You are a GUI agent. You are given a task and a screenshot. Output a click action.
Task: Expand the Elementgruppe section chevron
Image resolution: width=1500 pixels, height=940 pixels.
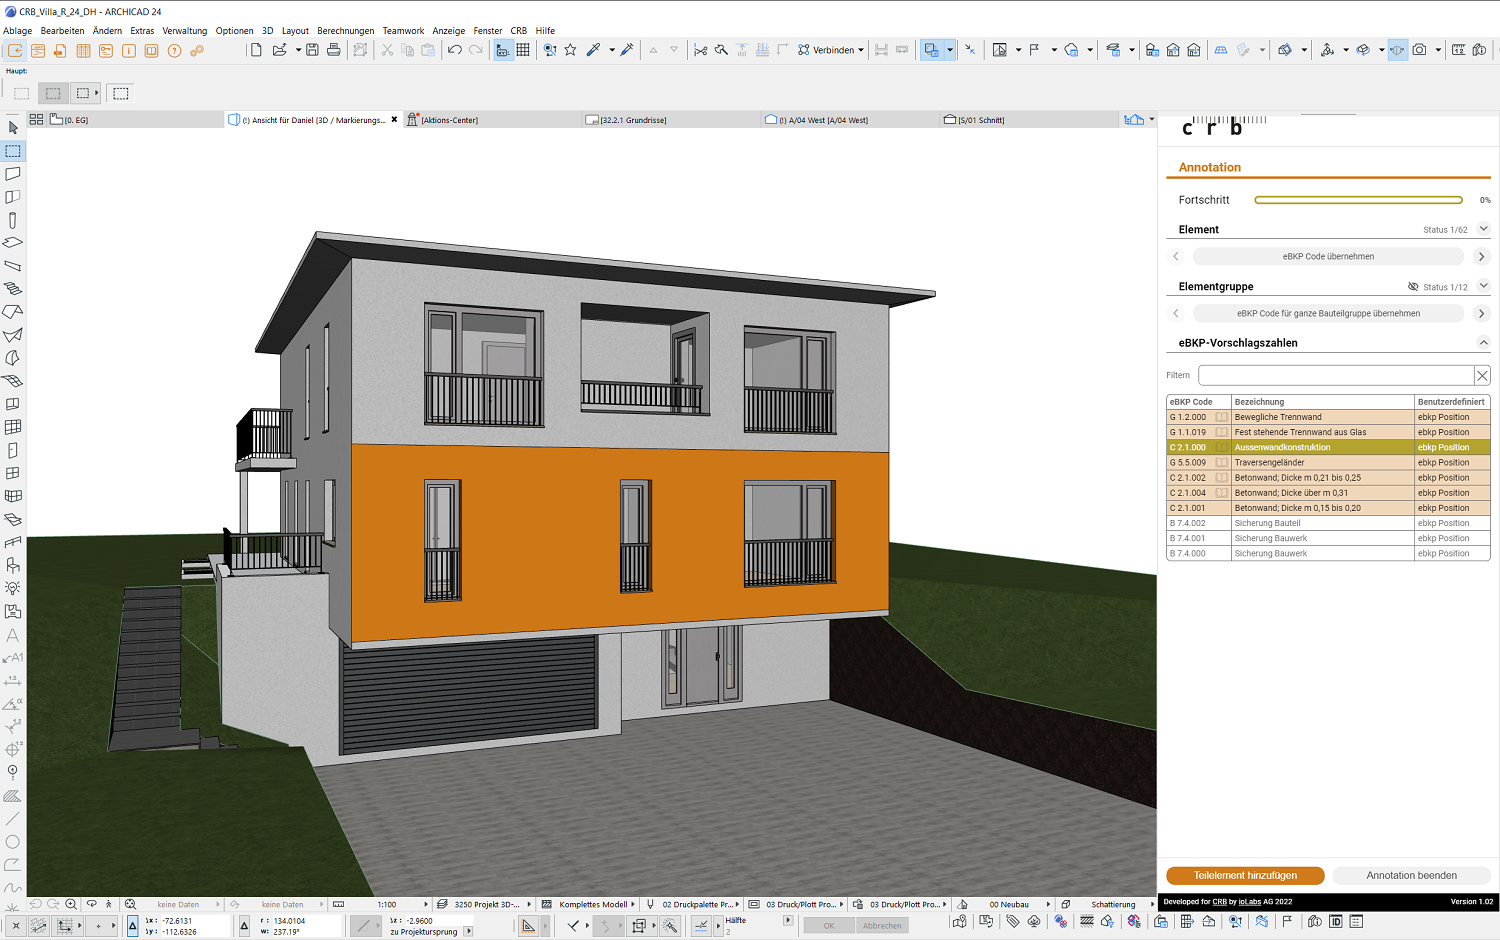(x=1483, y=286)
